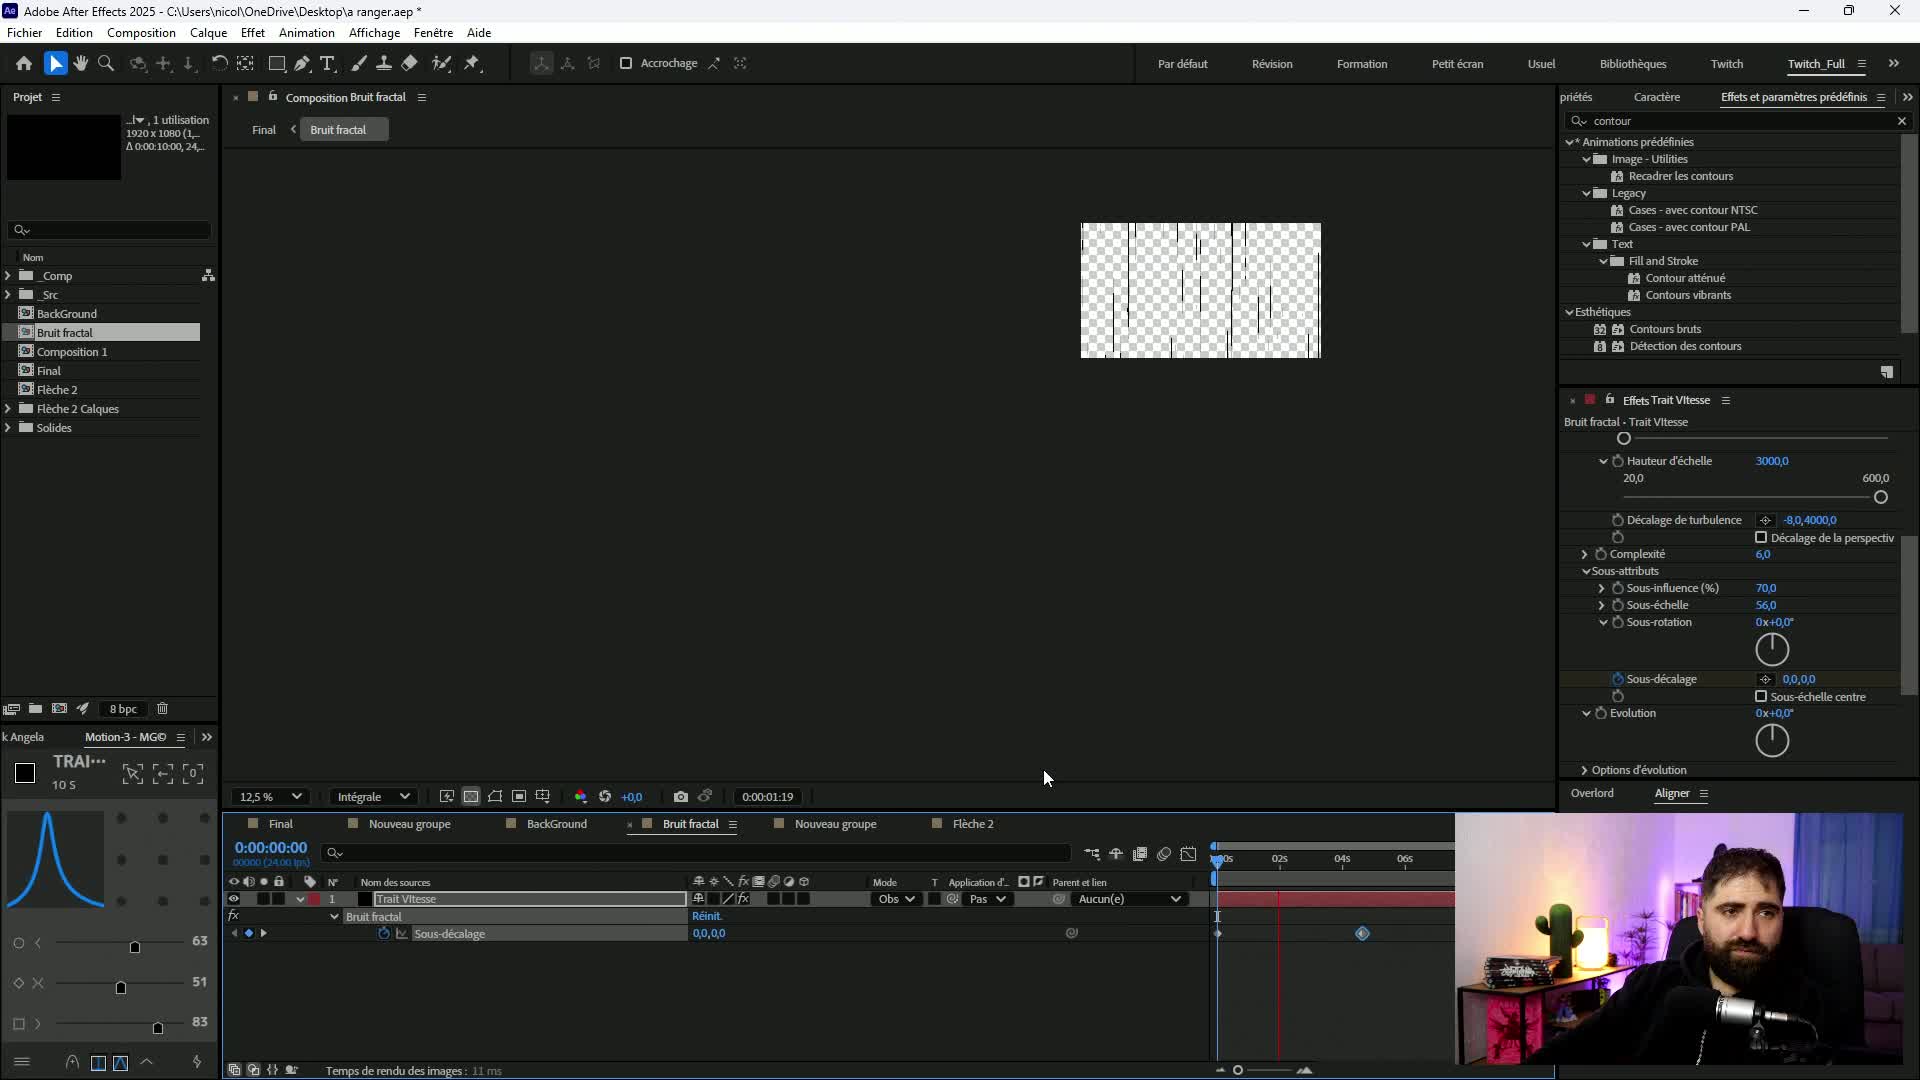Select the Roto Brush tool
This screenshot has height=1080, width=1920.
(441, 63)
